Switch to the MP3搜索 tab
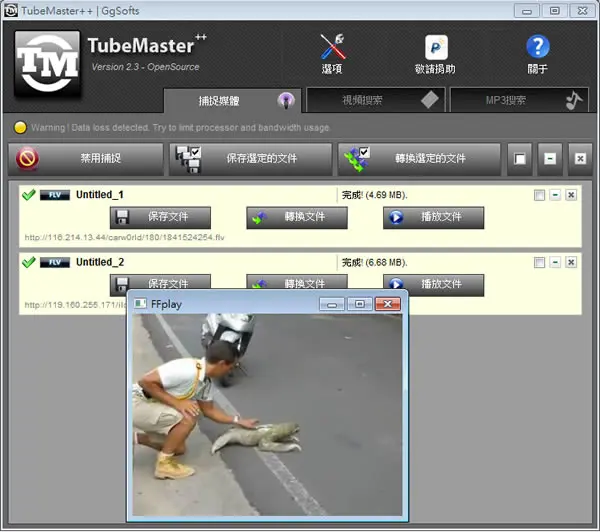600x532 pixels. click(519, 100)
